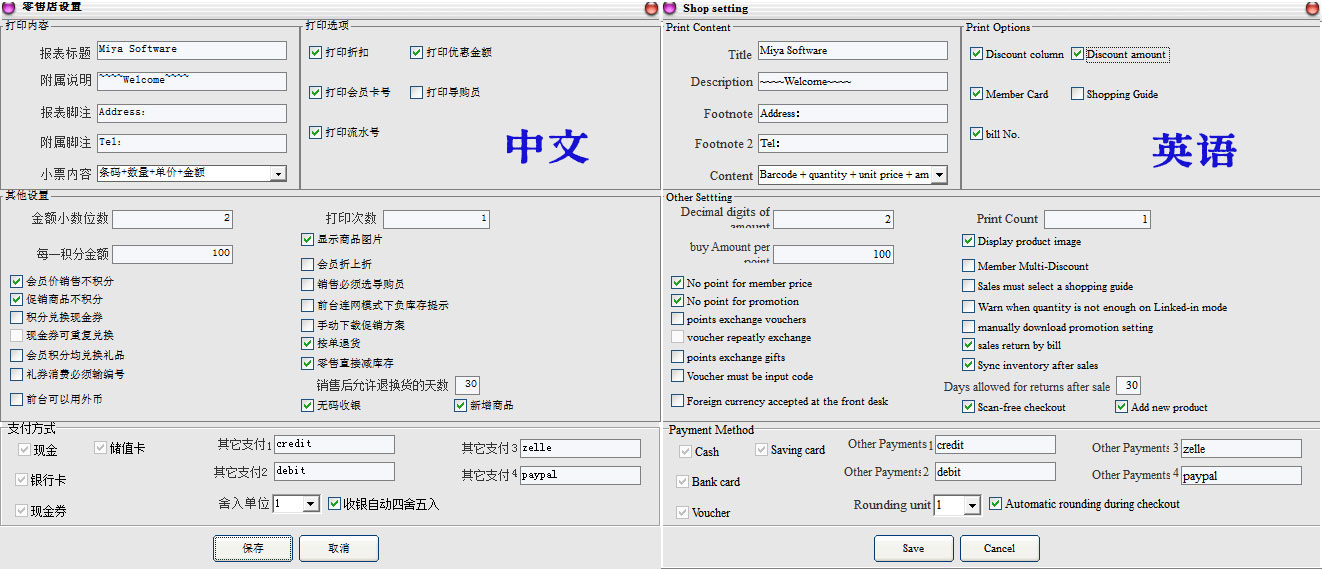Click Other Payments 3 field with zelle
This screenshot has height=569, width=1322.
click(x=1241, y=449)
